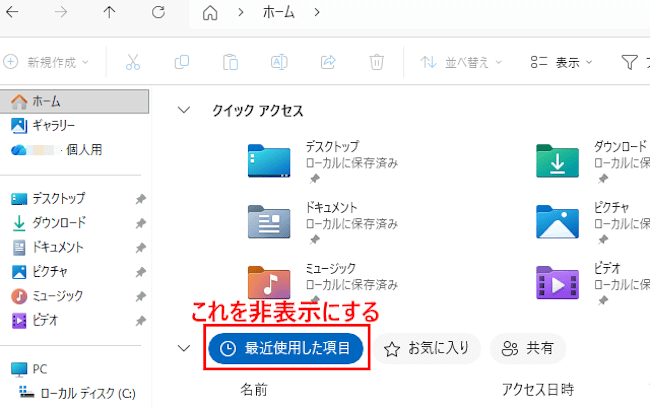Sort by the 名前 column header

[254, 390]
